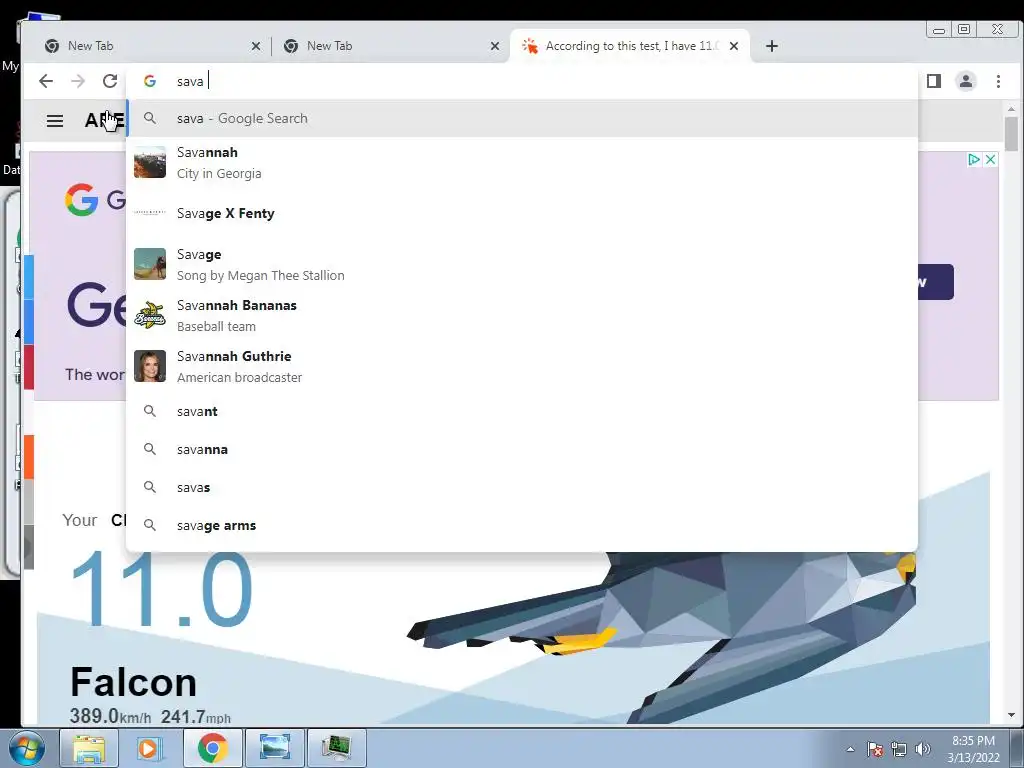This screenshot has height=768, width=1024.
Task: Show hidden system tray icons
Action: pyautogui.click(x=850, y=749)
